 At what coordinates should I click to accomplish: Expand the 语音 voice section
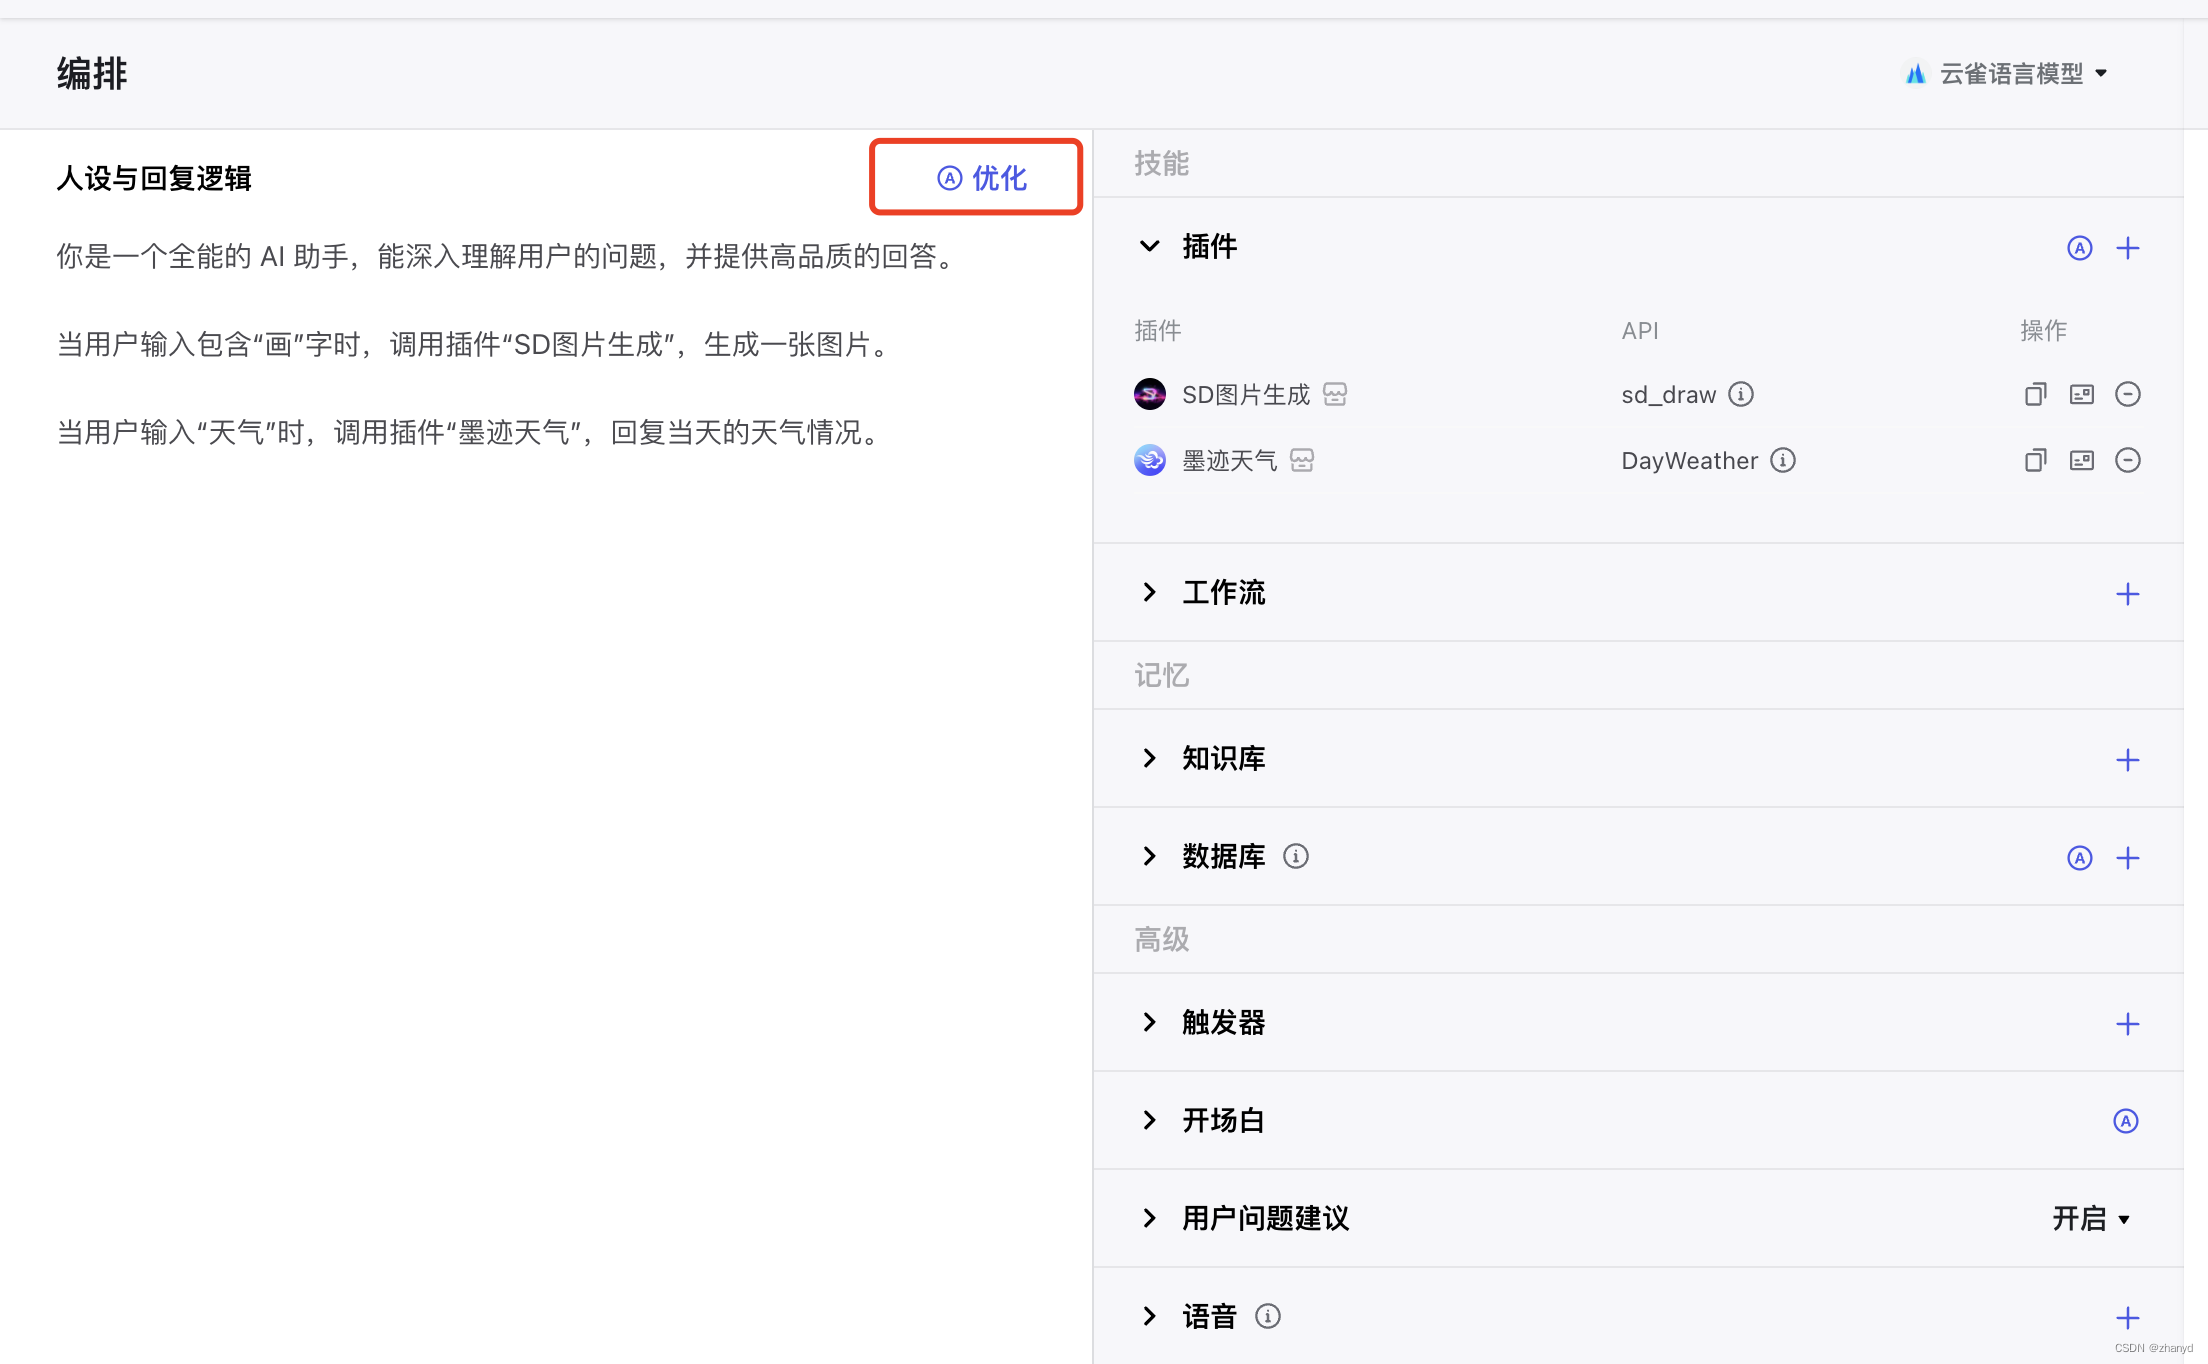pos(1150,1316)
